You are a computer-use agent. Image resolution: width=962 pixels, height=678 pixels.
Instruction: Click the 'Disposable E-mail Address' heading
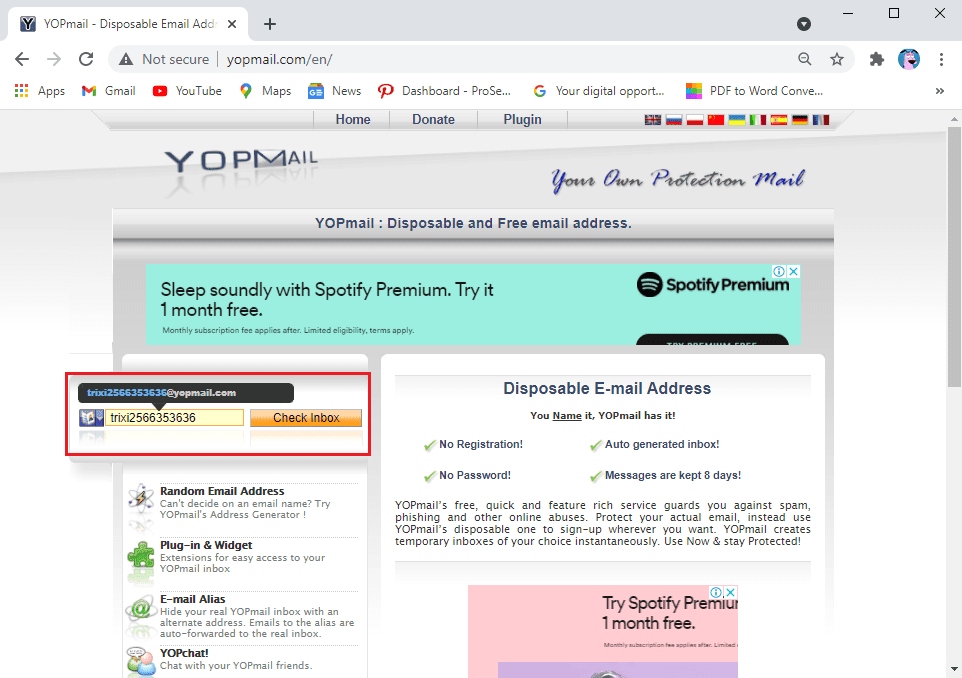[607, 388]
